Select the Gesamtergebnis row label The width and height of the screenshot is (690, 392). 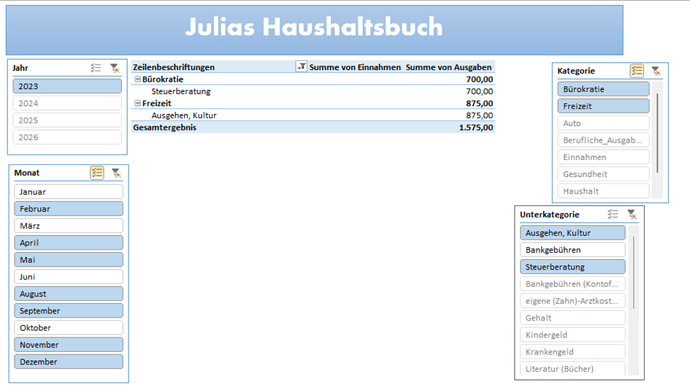click(165, 127)
